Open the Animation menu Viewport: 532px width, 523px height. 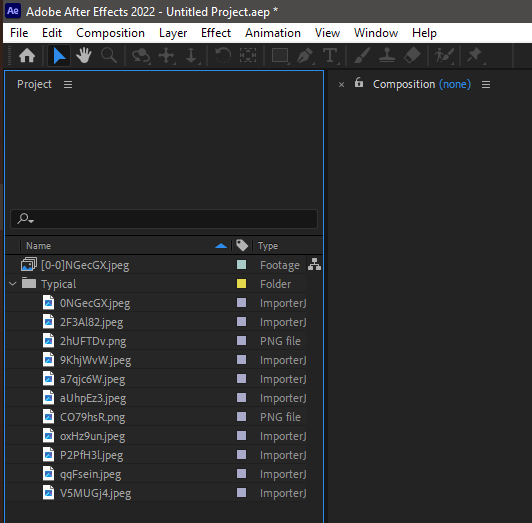pyautogui.click(x=273, y=33)
